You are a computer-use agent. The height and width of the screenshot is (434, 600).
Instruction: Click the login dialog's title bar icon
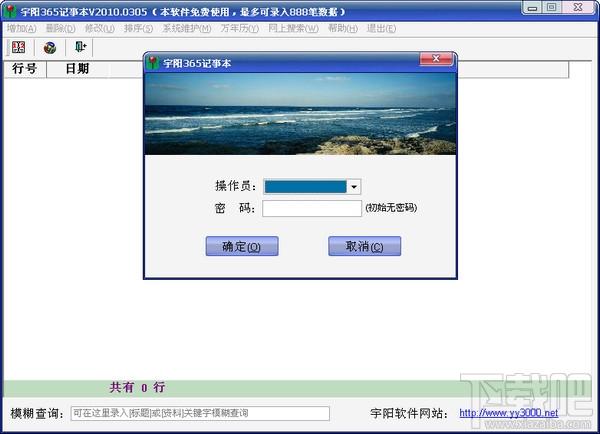tap(153, 63)
